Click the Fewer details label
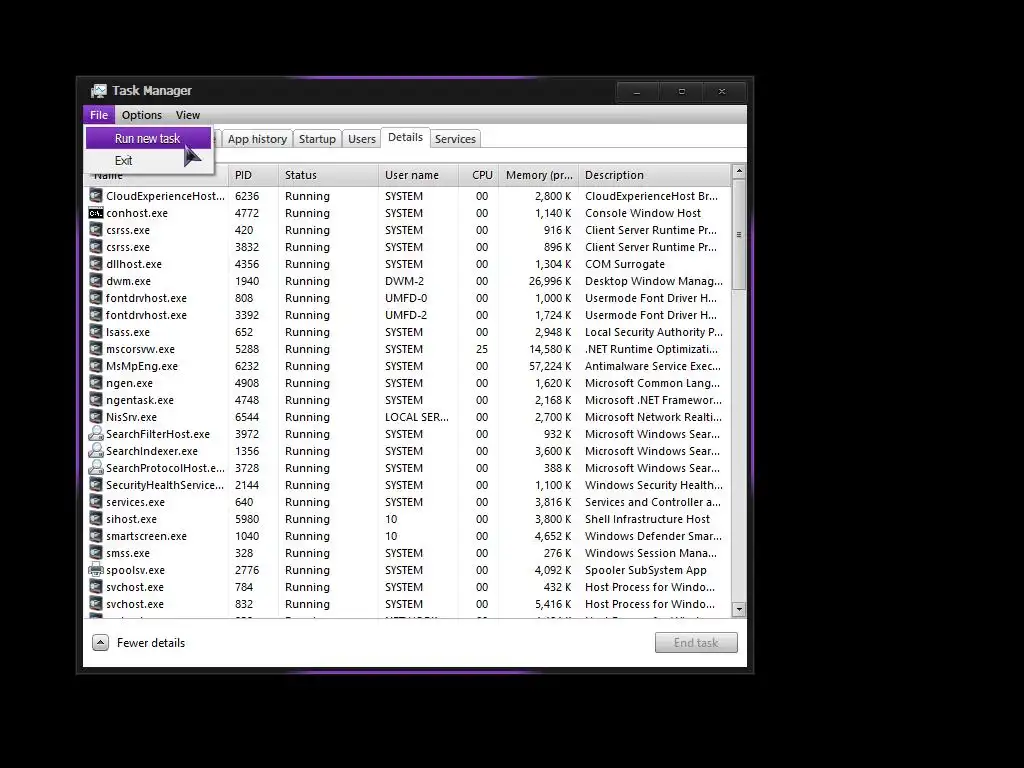The height and width of the screenshot is (768, 1024). (x=151, y=643)
